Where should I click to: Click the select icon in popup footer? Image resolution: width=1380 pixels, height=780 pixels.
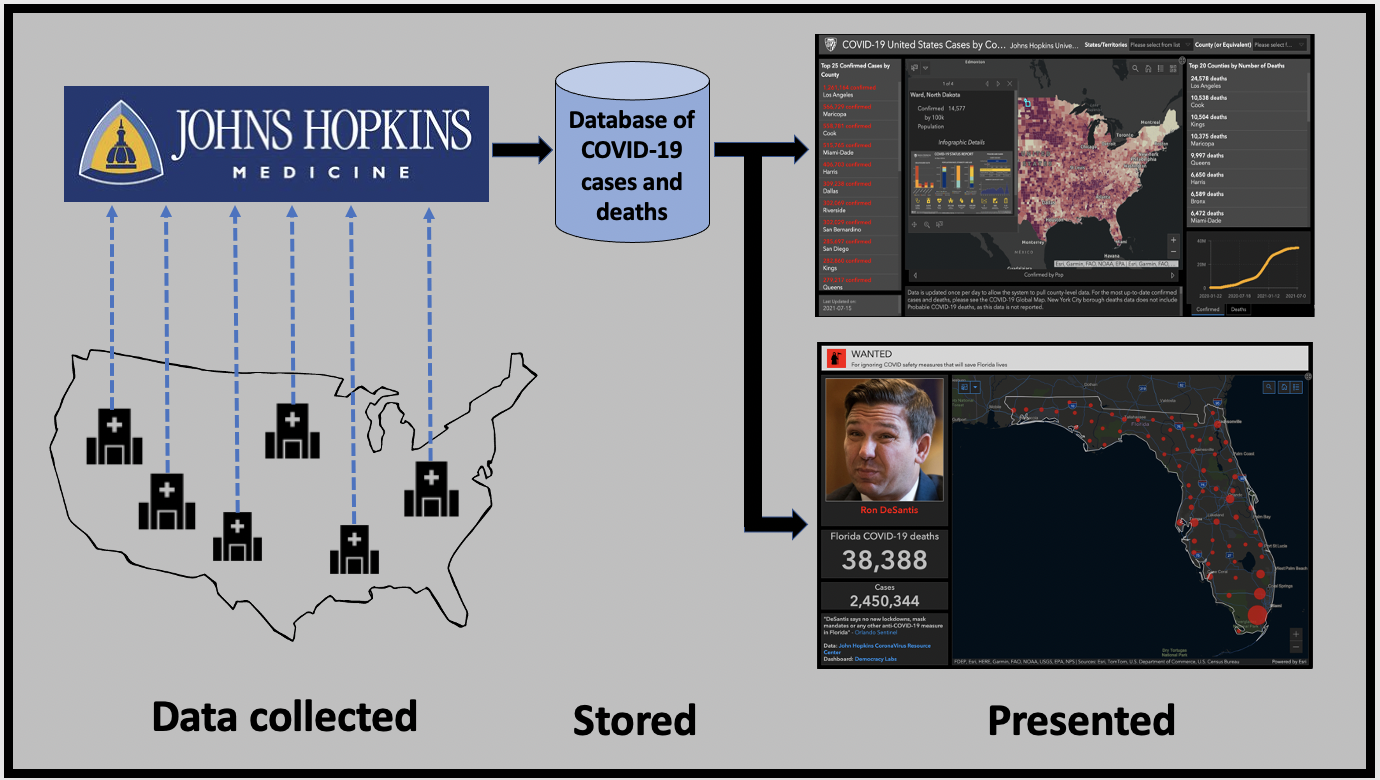point(939,224)
